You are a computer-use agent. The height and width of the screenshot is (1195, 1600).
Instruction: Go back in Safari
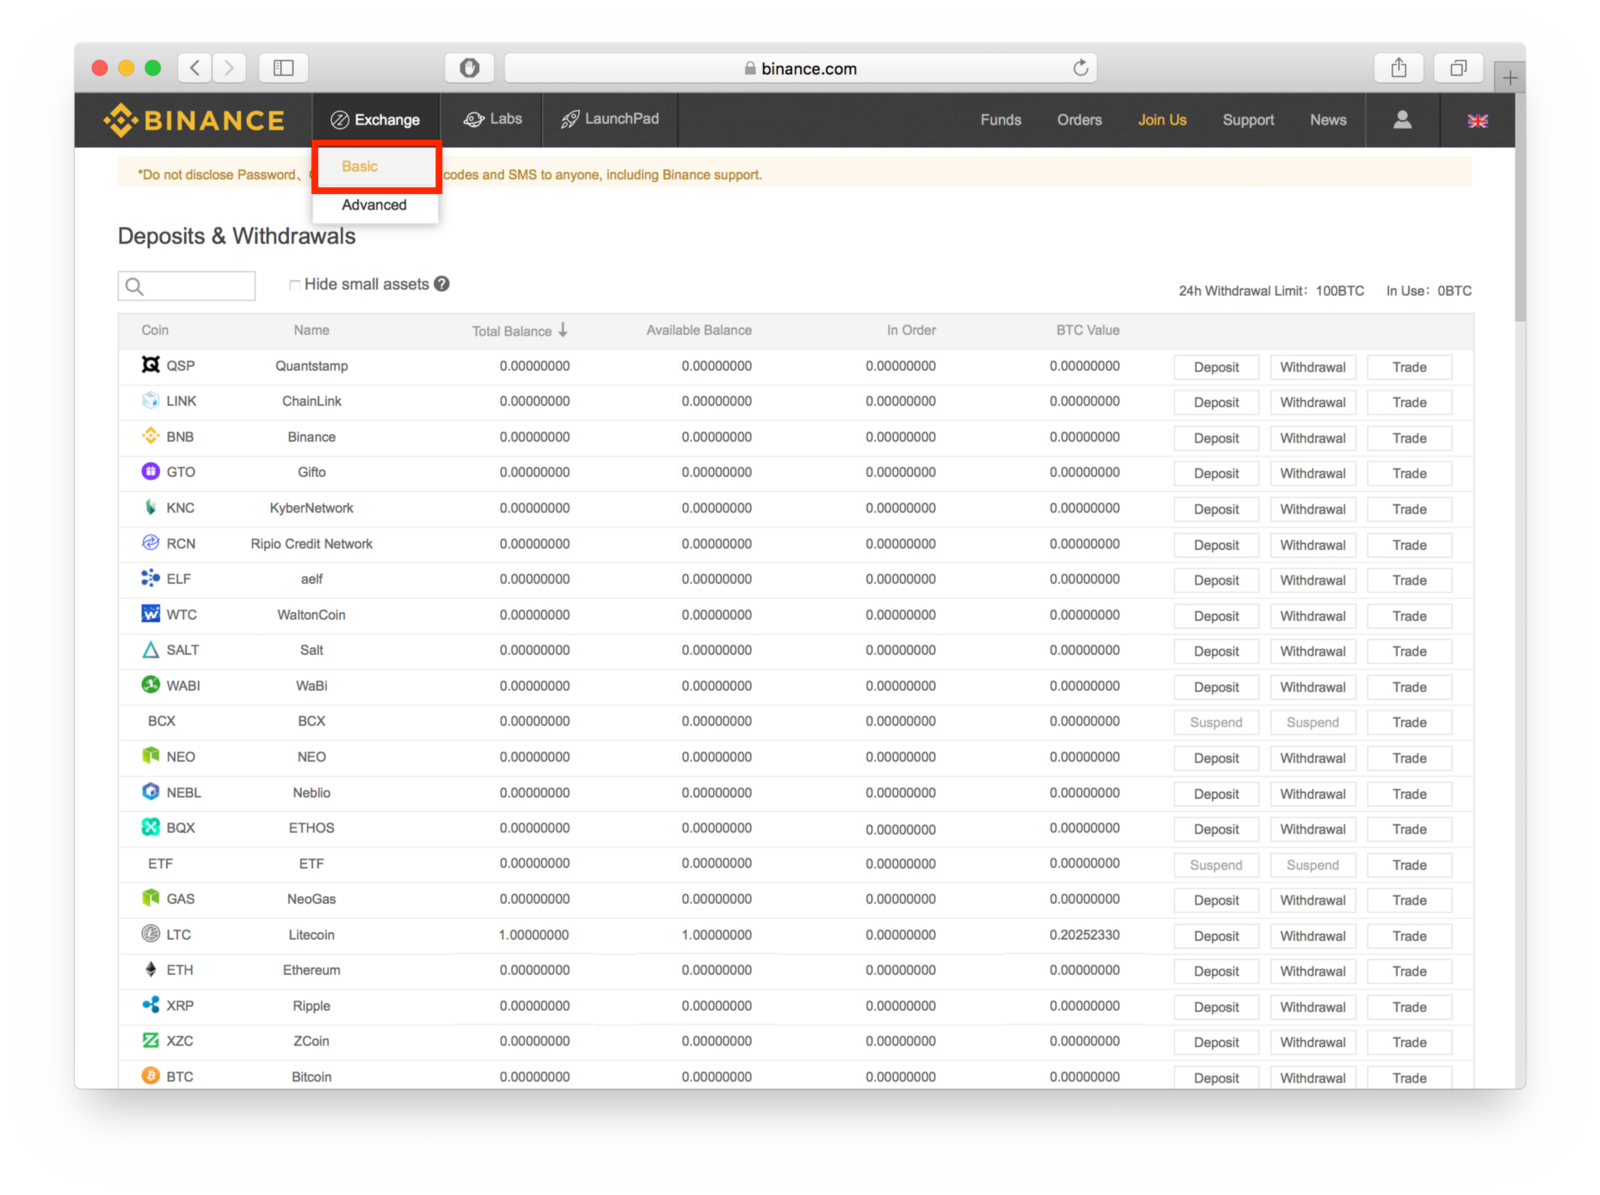[x=195, y=68]
